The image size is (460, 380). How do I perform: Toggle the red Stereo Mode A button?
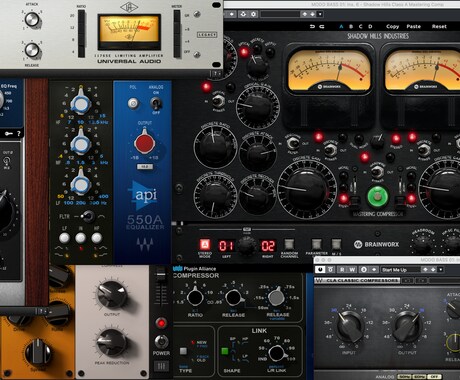coord(205,245)
